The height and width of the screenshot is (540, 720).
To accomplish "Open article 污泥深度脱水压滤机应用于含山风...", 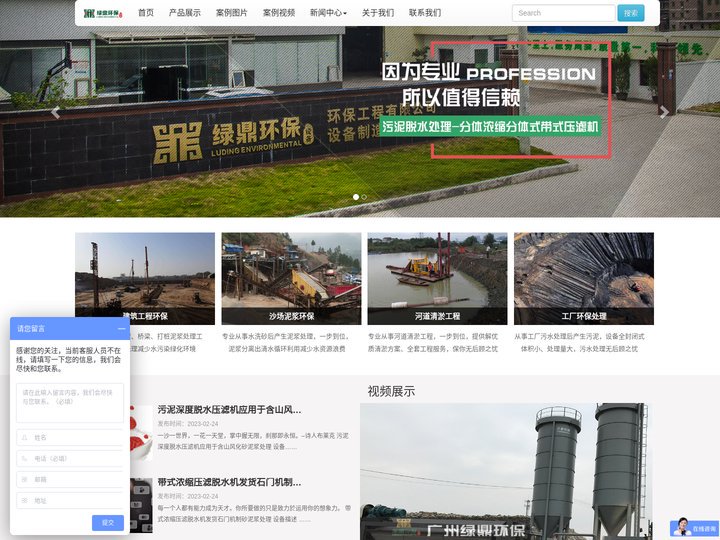I will (230, 410).
